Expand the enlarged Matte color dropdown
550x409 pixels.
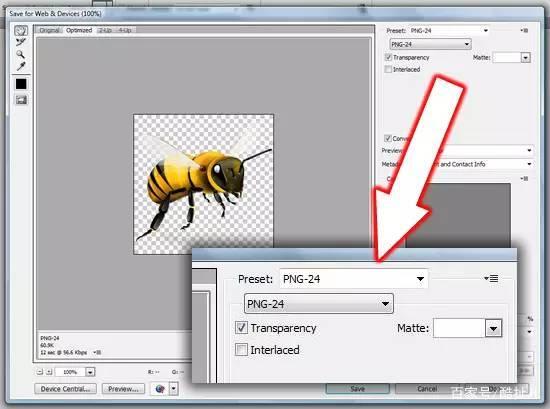click(494, 328)
